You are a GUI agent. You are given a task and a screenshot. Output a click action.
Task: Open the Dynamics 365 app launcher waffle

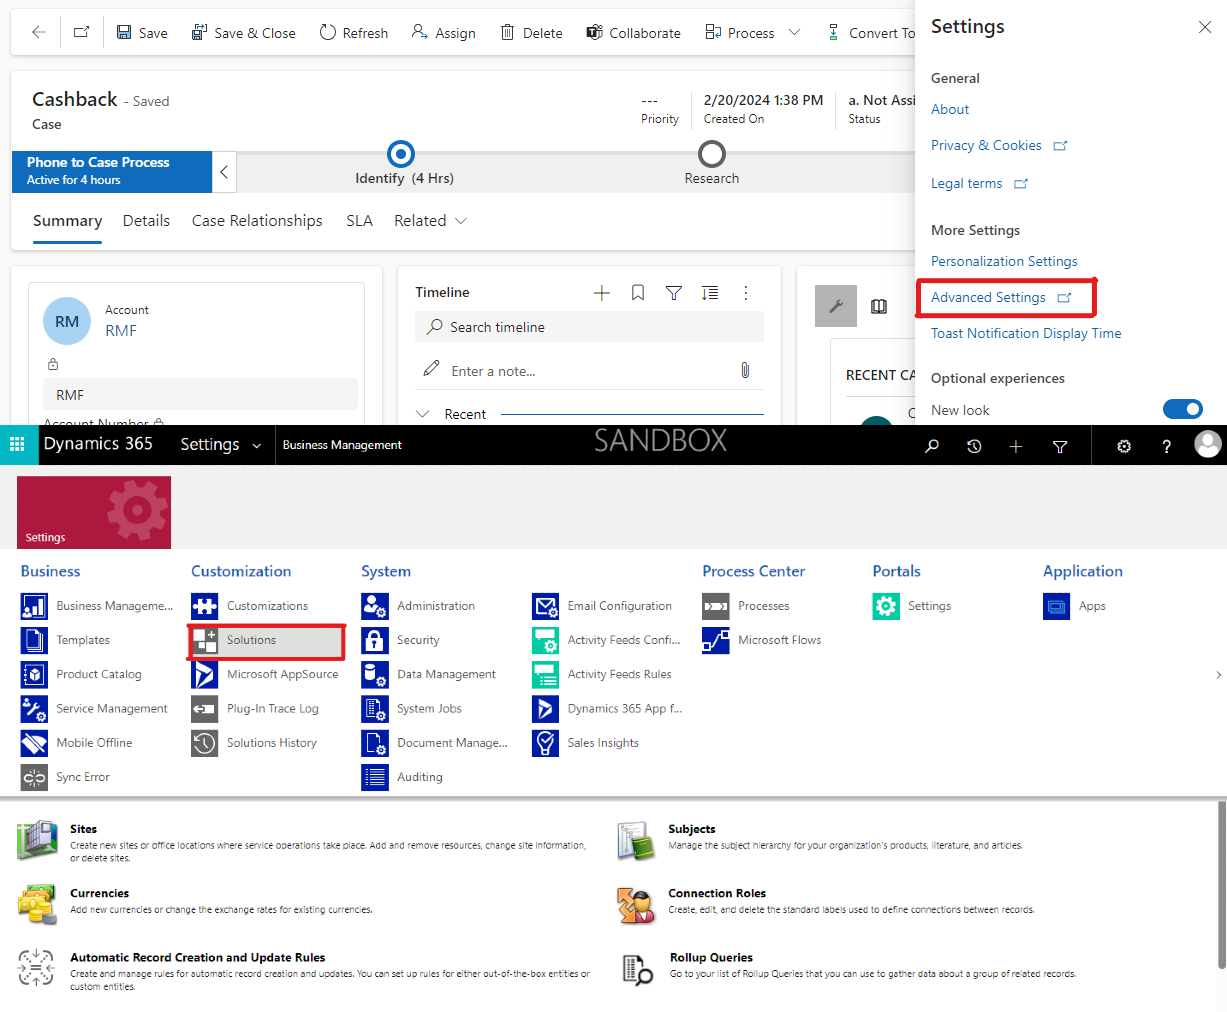[19, 444]
